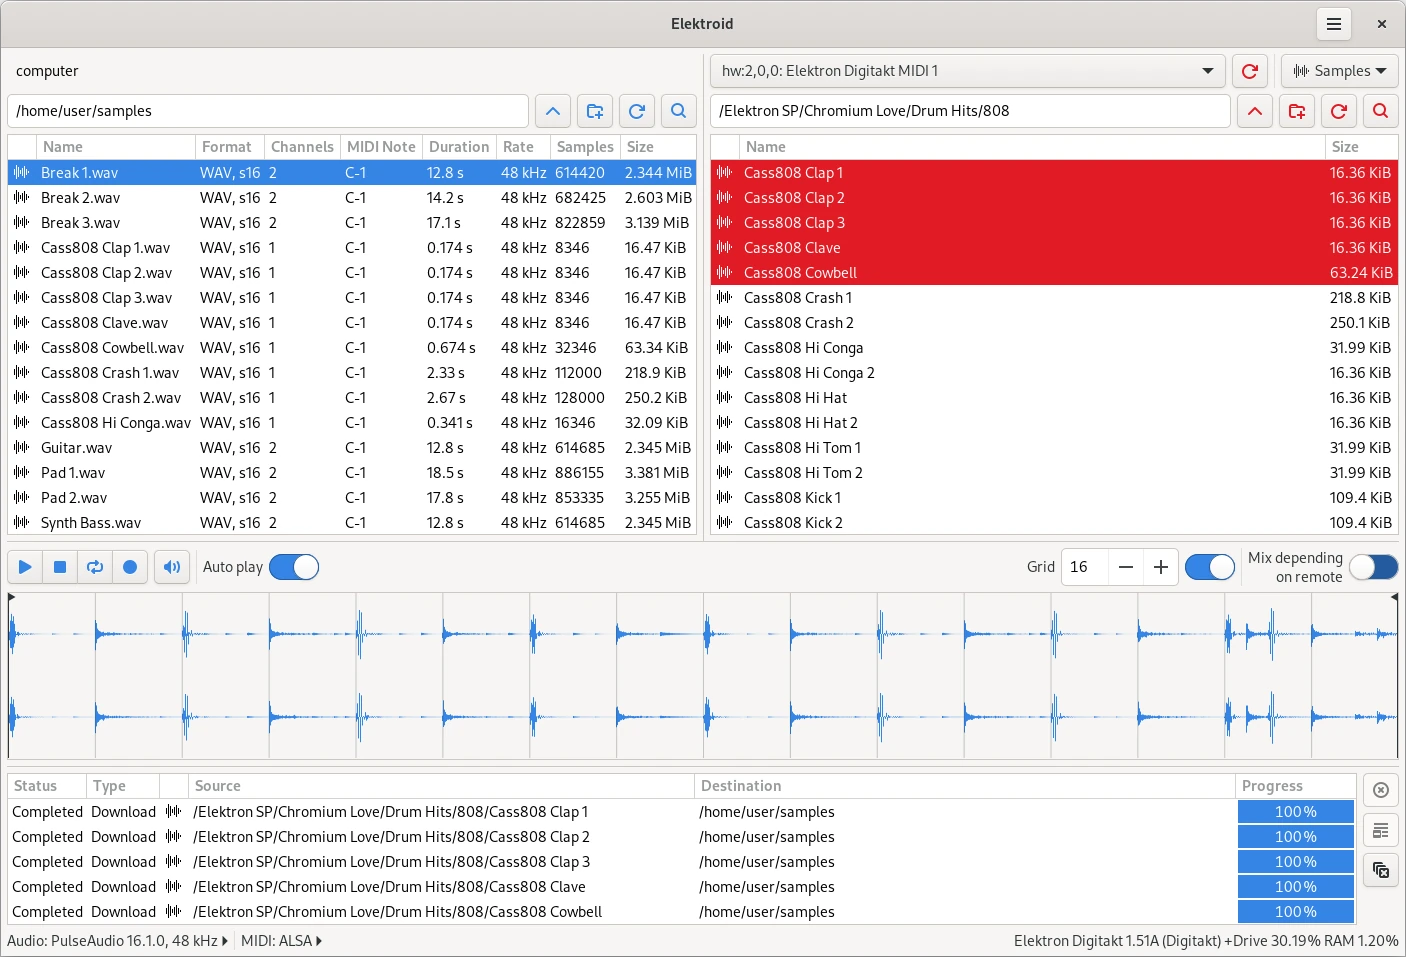Sort local files by Rate column
Screen dimensions: 1406x957
click(x=523, y=147)
